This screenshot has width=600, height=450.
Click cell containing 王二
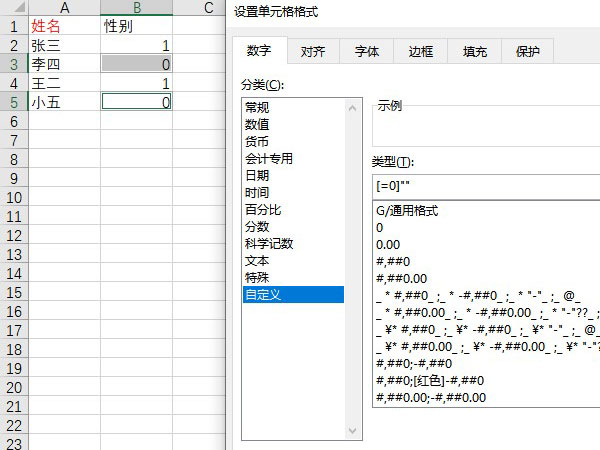pos(65,83)
